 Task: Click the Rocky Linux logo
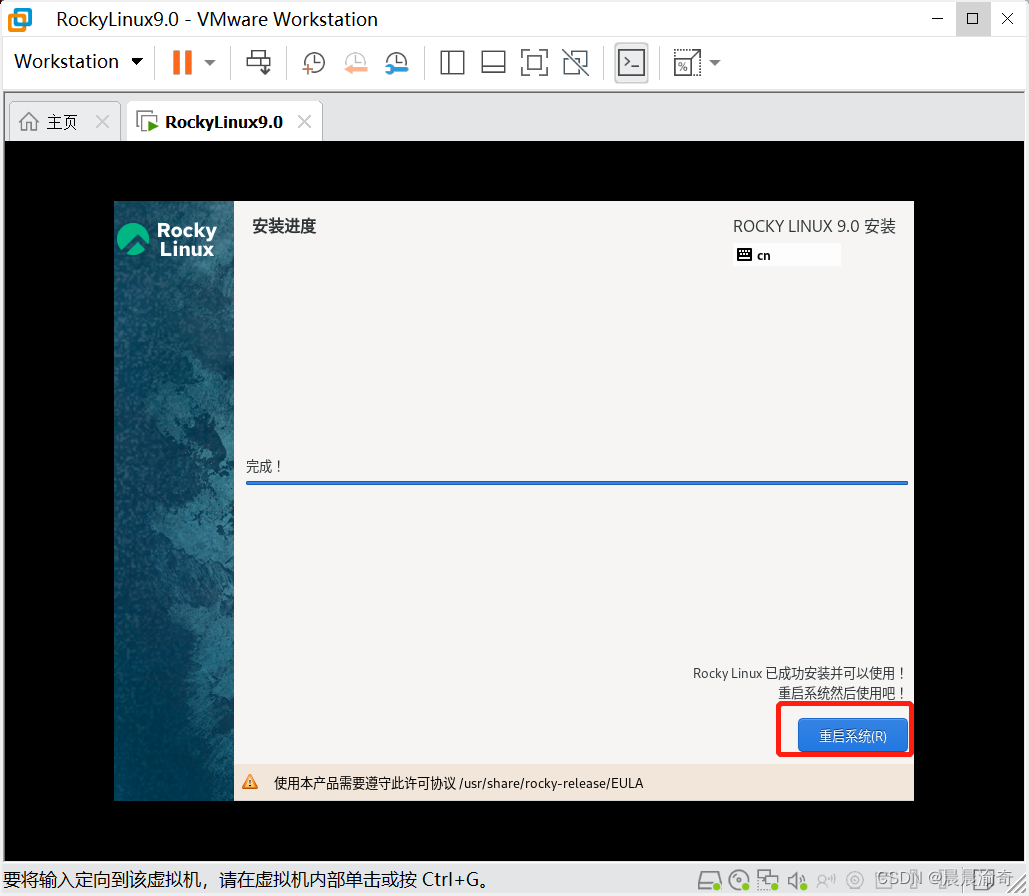167,239
